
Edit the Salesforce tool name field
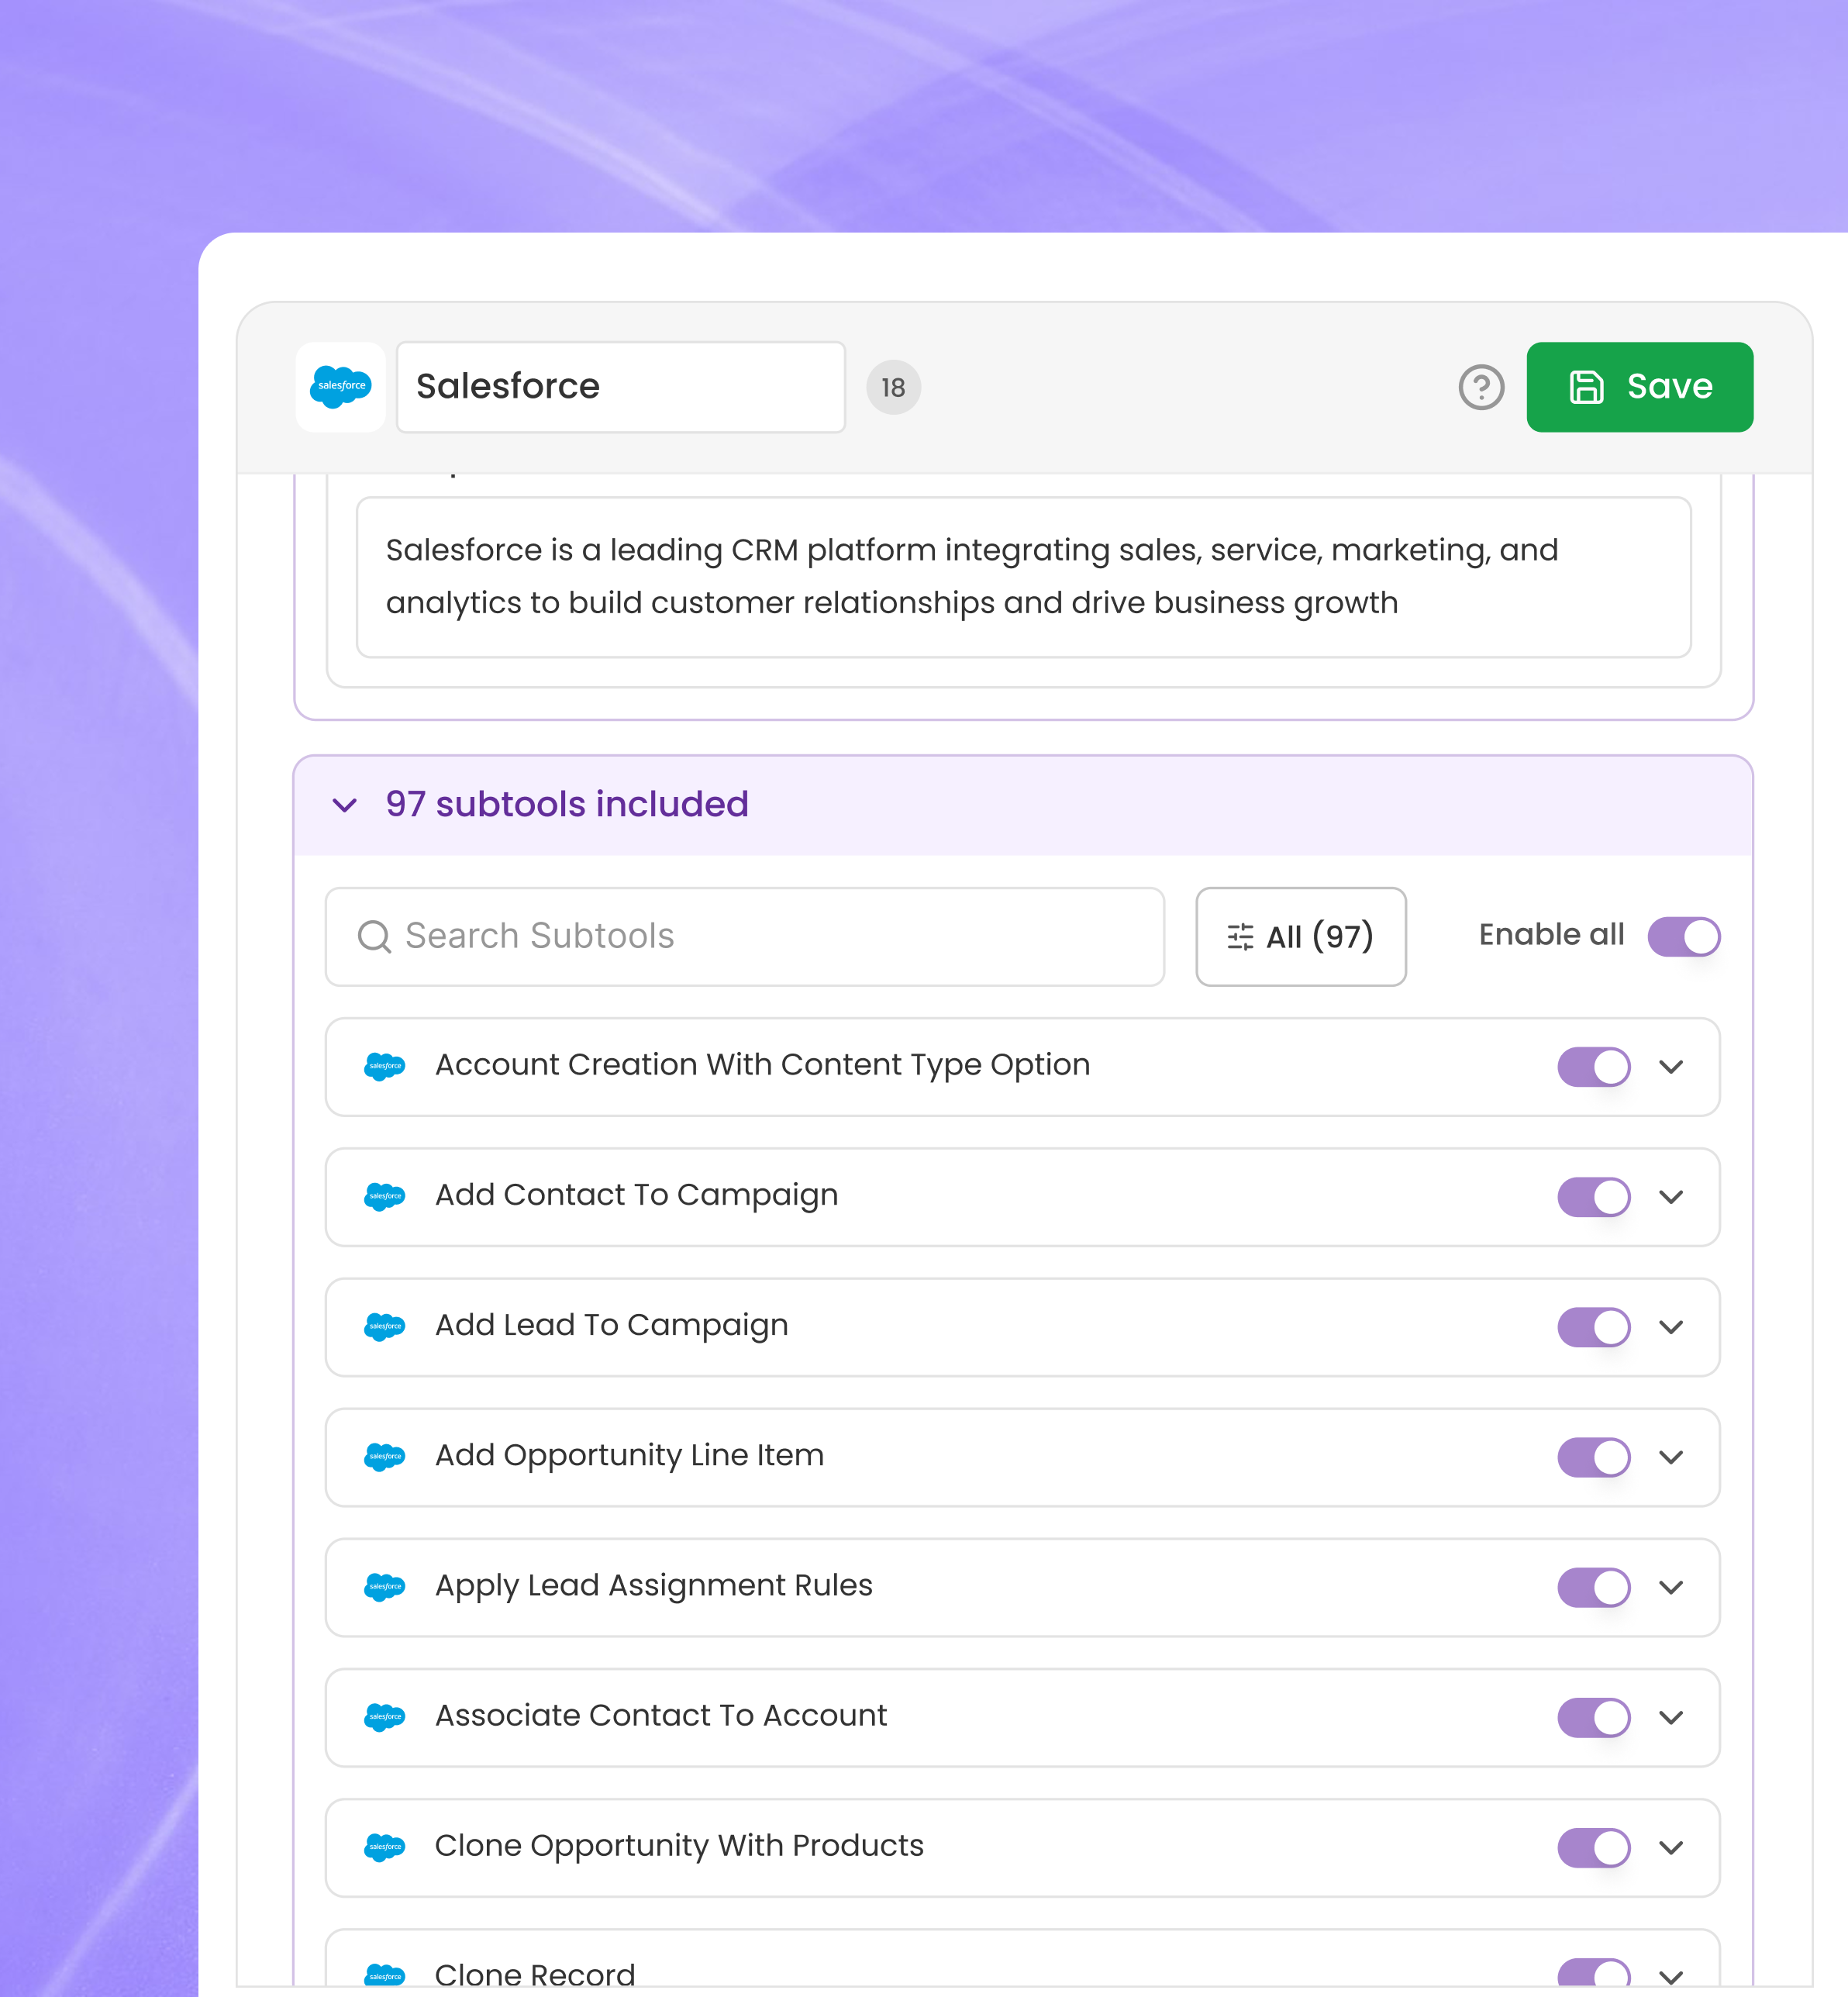click(x=620, y=387)
